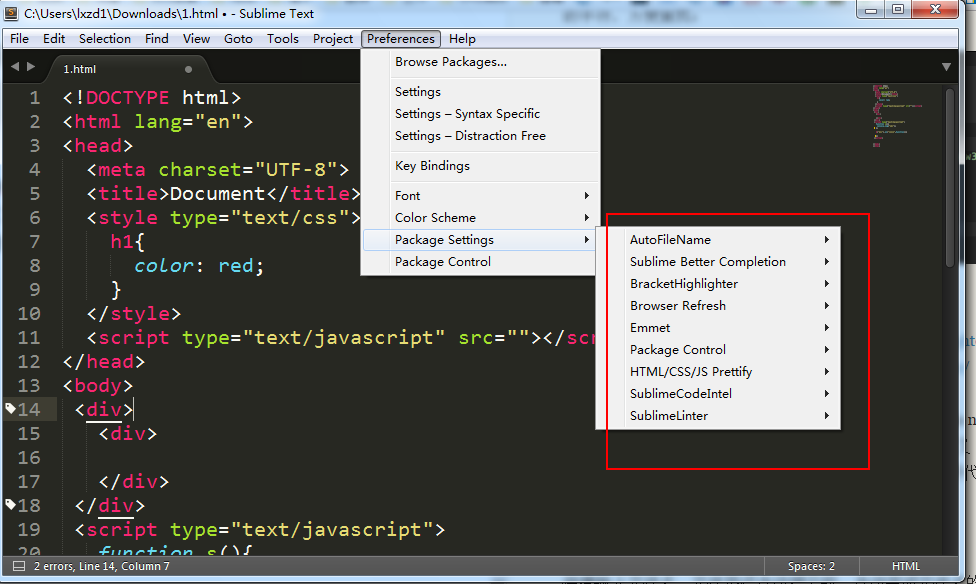Expand SublimeLinter settings

718,416
